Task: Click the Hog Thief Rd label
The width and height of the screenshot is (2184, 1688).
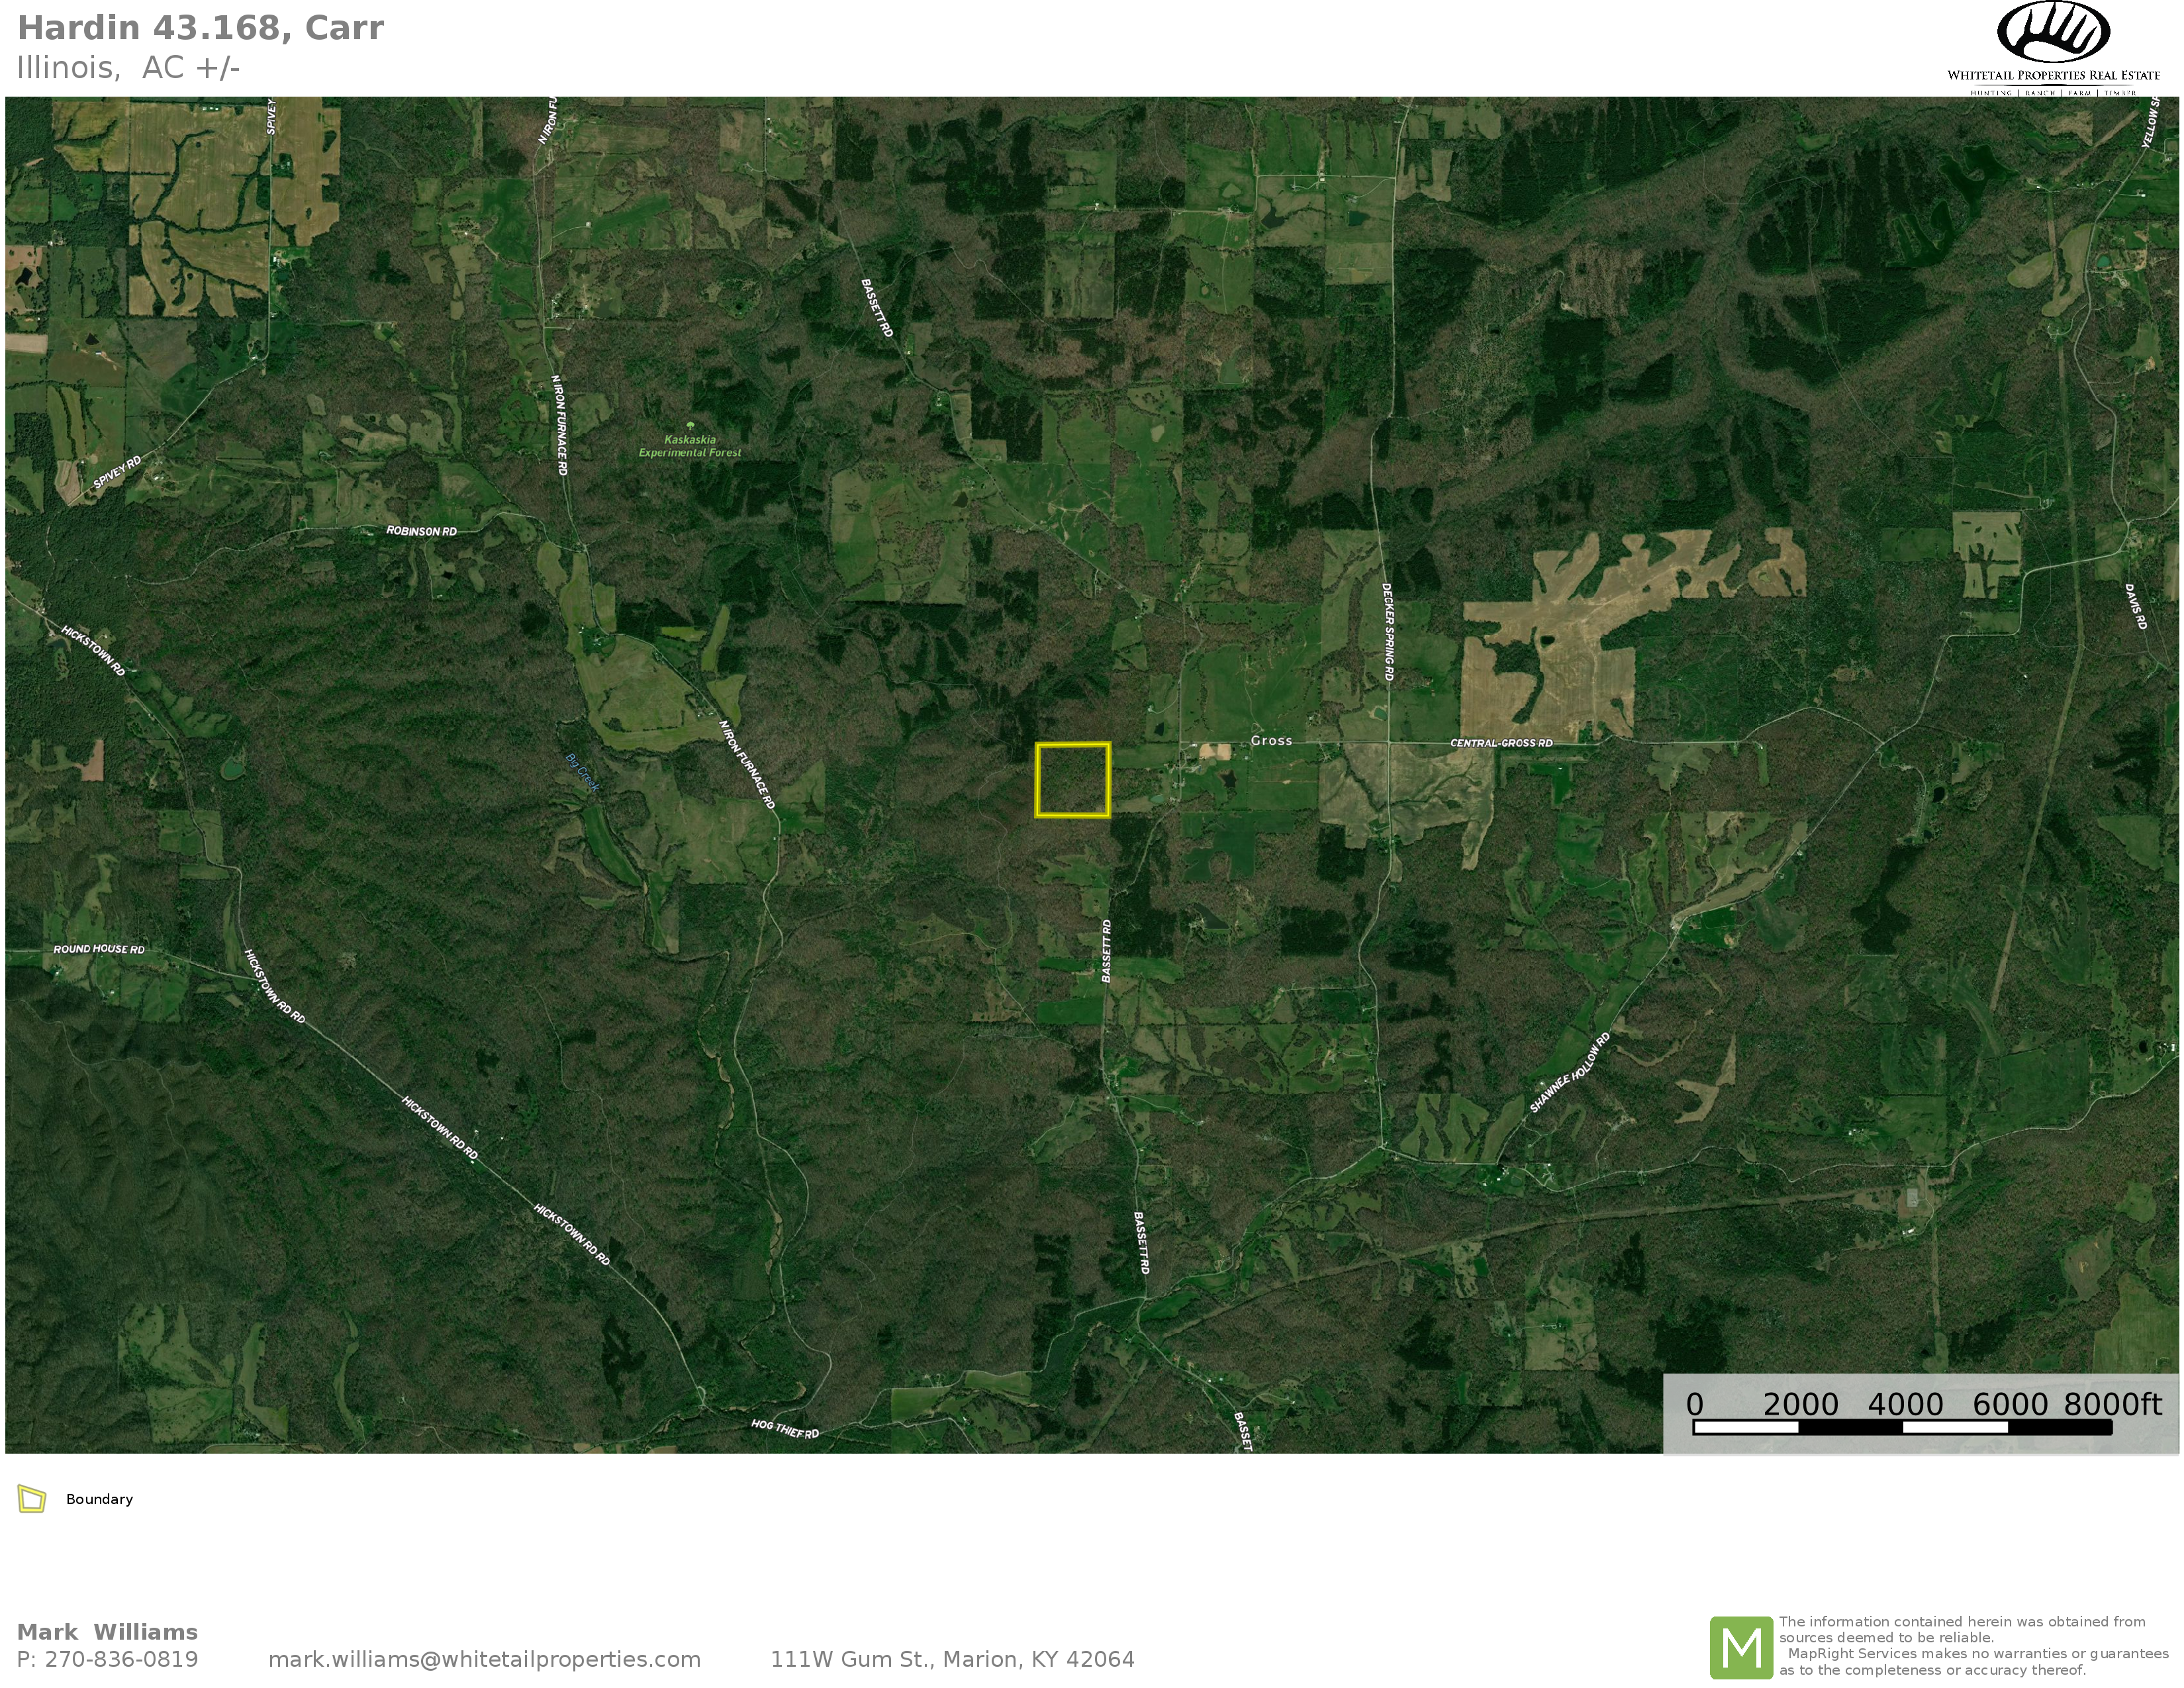Action: (x=785, y=1429)
